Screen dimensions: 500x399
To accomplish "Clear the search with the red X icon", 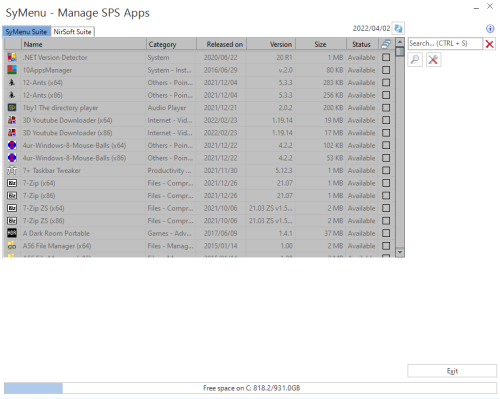I will coord(490,44).
